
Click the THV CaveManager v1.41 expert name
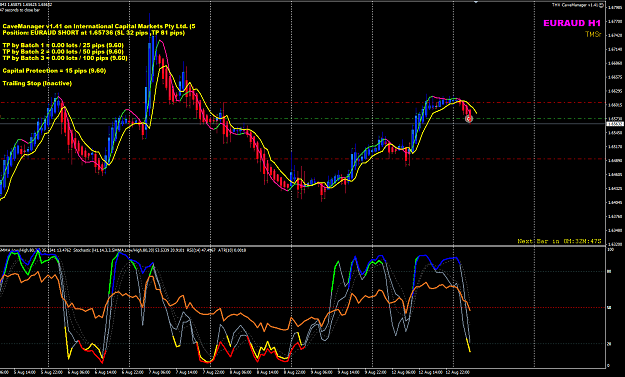[x=575, y=5]
